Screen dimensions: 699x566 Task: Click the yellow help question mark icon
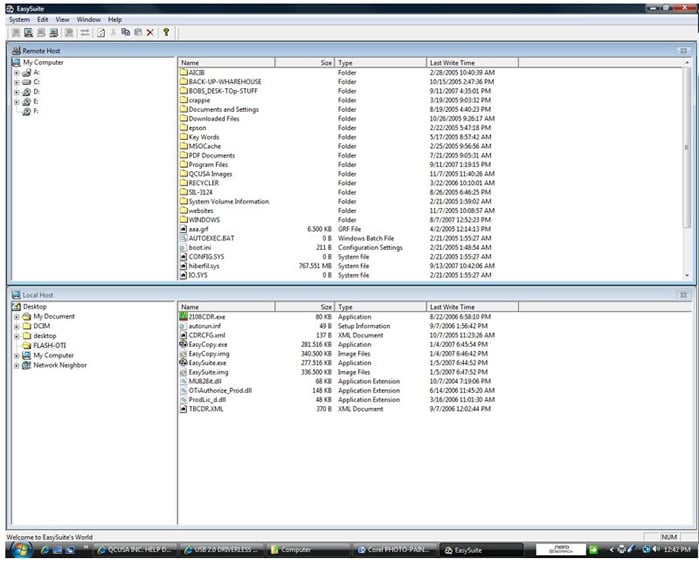click(x=166, y=32)
